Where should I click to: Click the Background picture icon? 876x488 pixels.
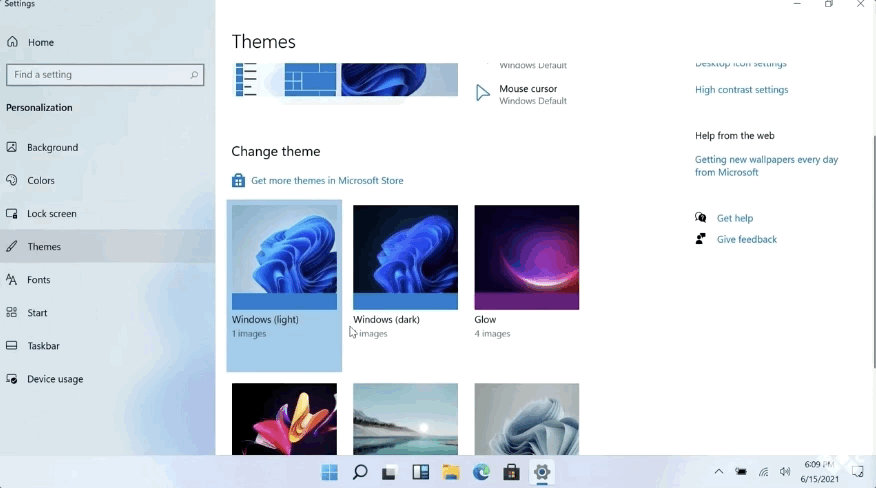click(12, 148)
